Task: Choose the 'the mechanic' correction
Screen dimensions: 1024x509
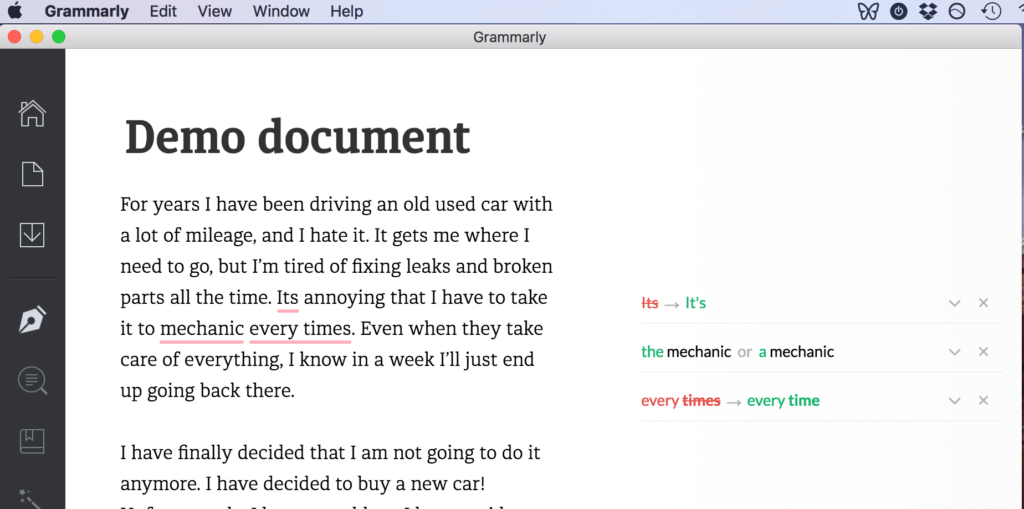Action: pos(686,352)
